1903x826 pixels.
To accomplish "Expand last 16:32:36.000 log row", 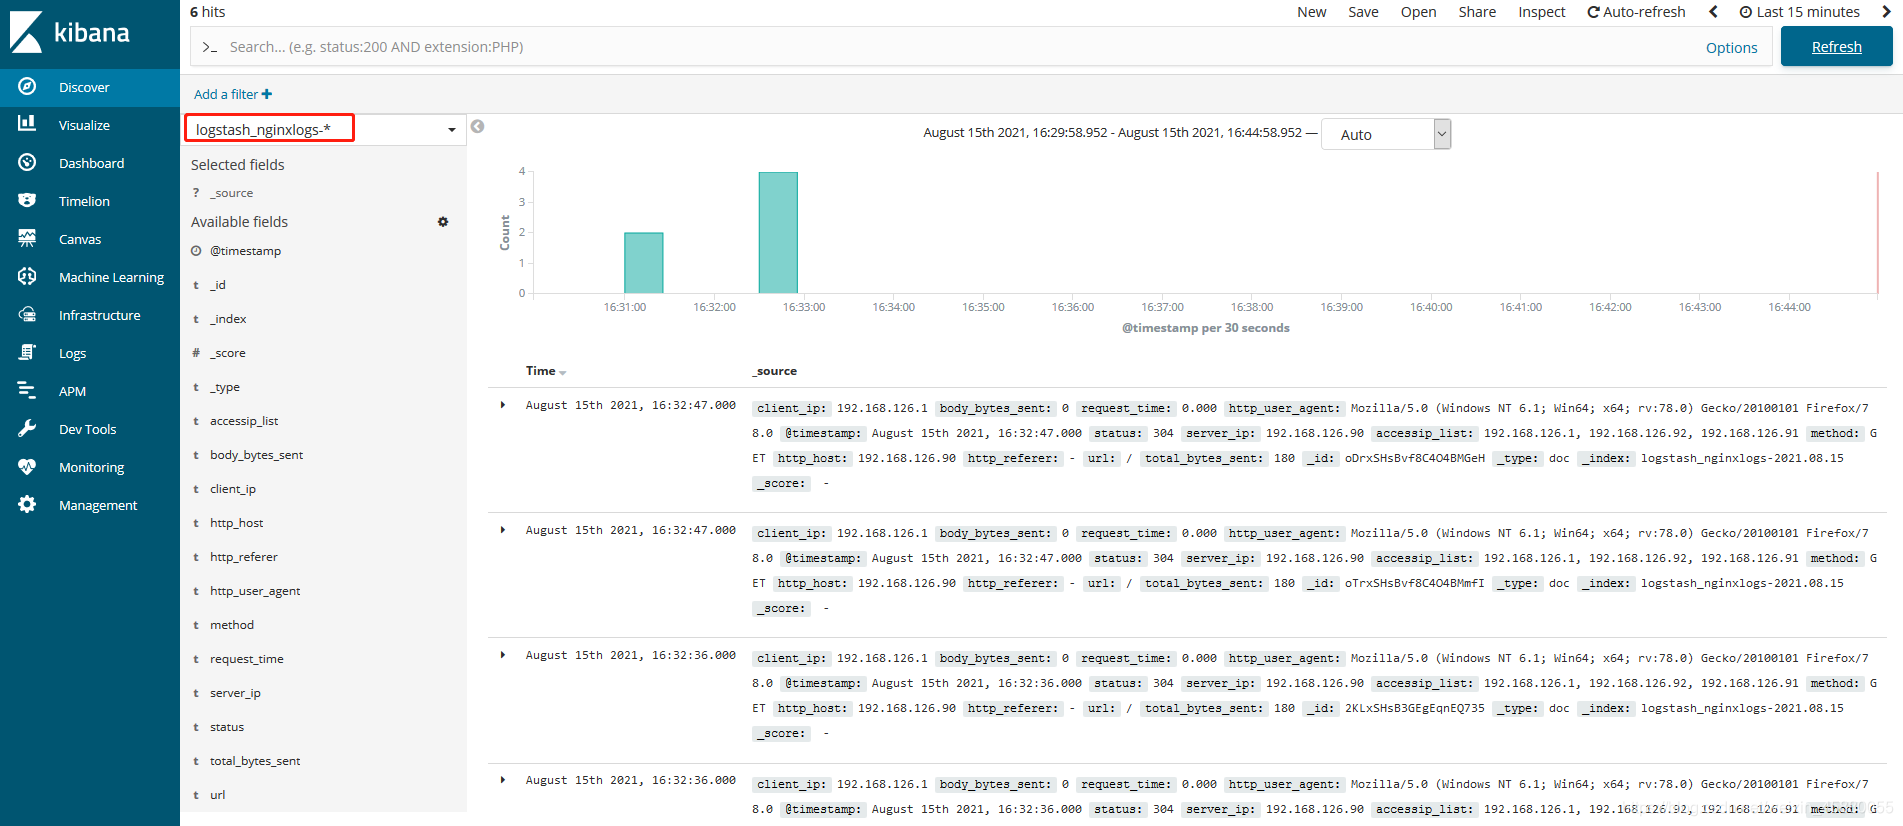I will tap(503, 780).
